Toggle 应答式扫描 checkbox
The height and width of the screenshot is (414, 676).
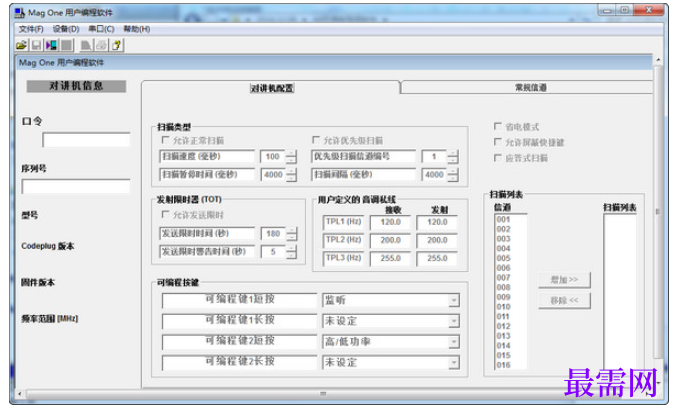[498, 157]
